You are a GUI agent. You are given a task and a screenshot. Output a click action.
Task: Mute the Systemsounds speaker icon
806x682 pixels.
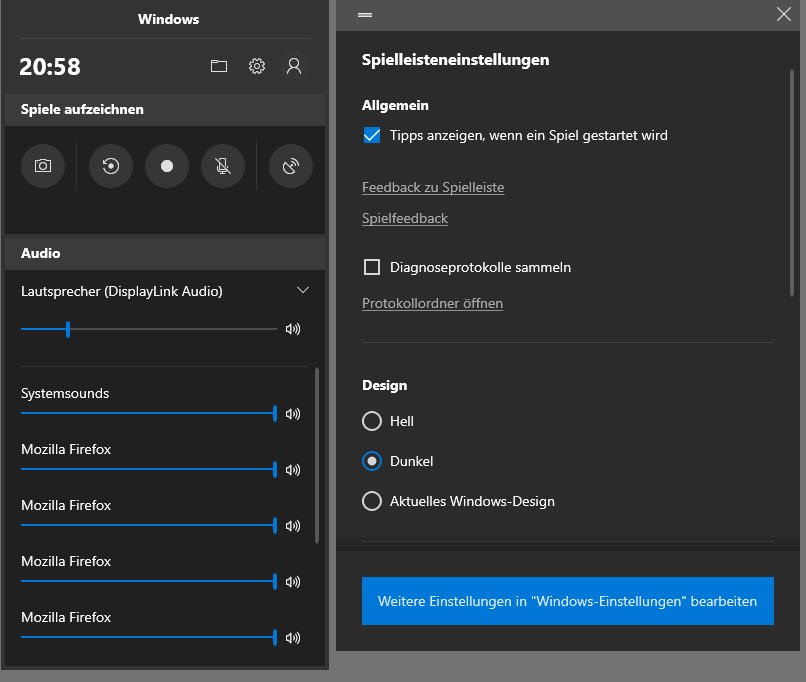[293, 413]
